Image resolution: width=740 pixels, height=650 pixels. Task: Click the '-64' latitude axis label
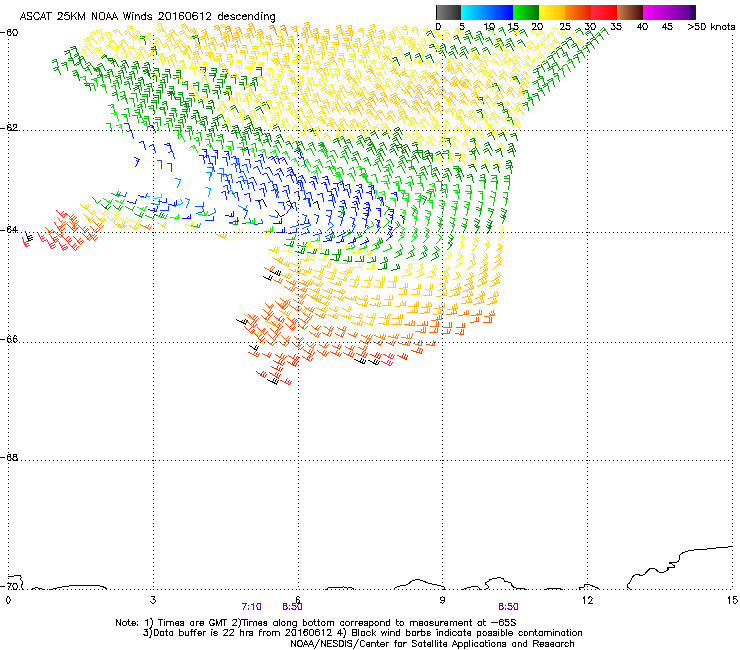coord(9,229)
